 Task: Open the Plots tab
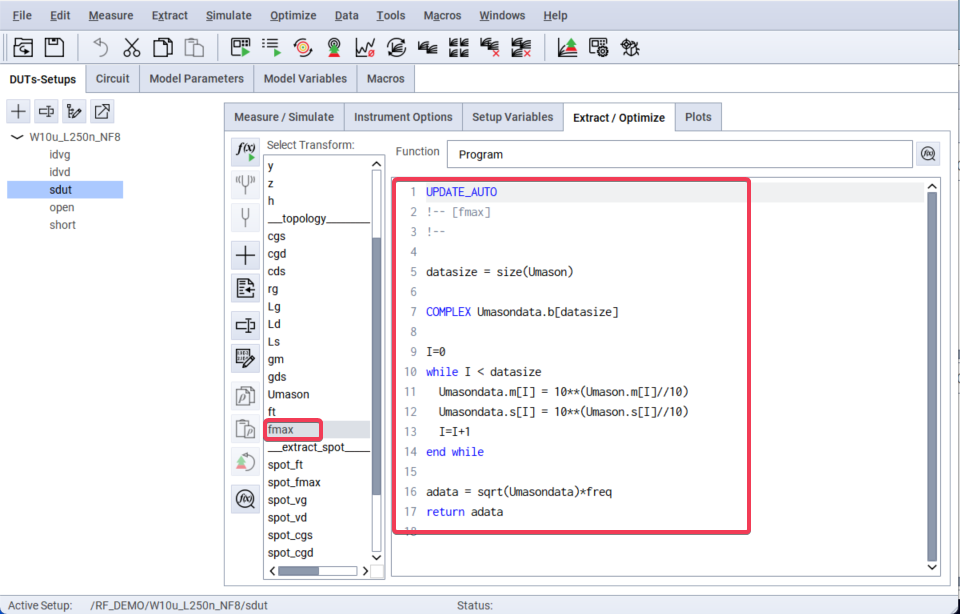tap(698, 117)
